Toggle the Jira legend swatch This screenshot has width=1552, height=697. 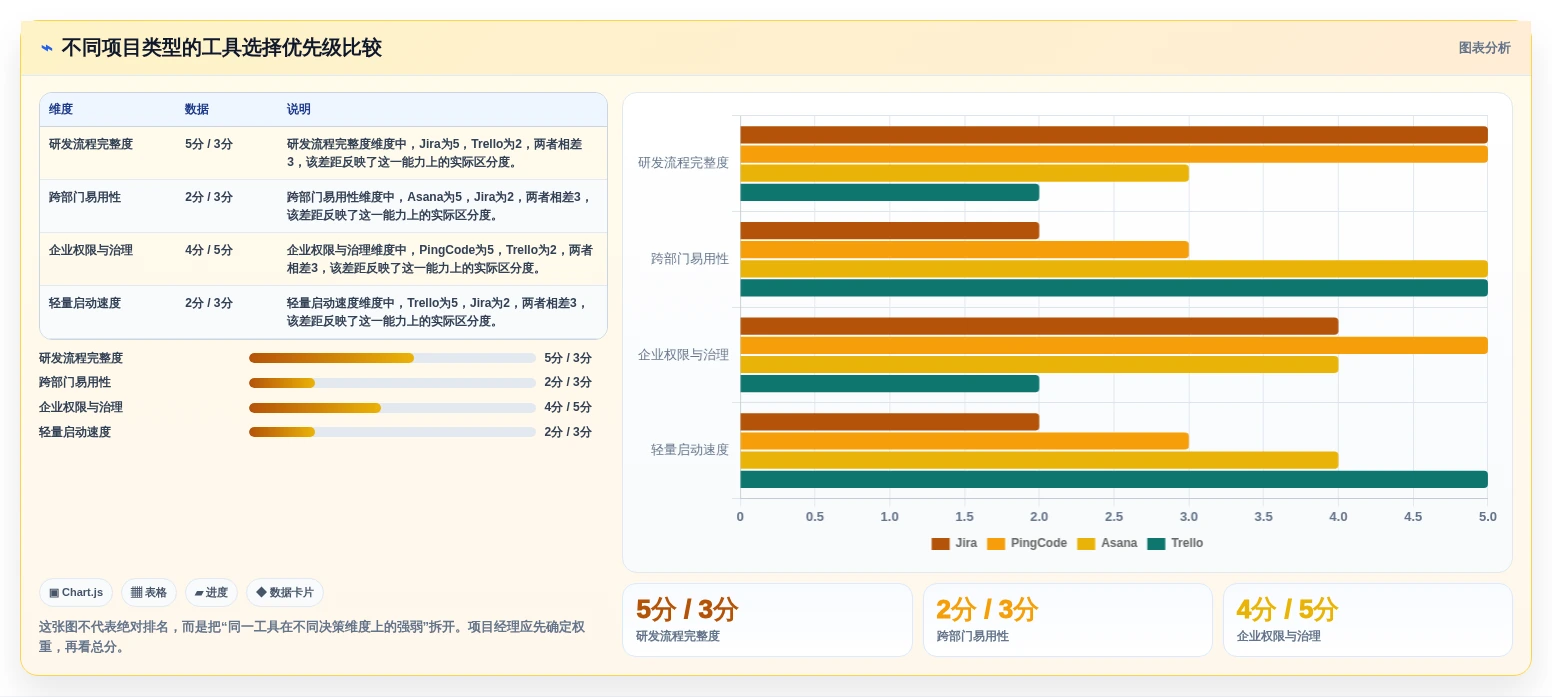[x=940, y=544]
